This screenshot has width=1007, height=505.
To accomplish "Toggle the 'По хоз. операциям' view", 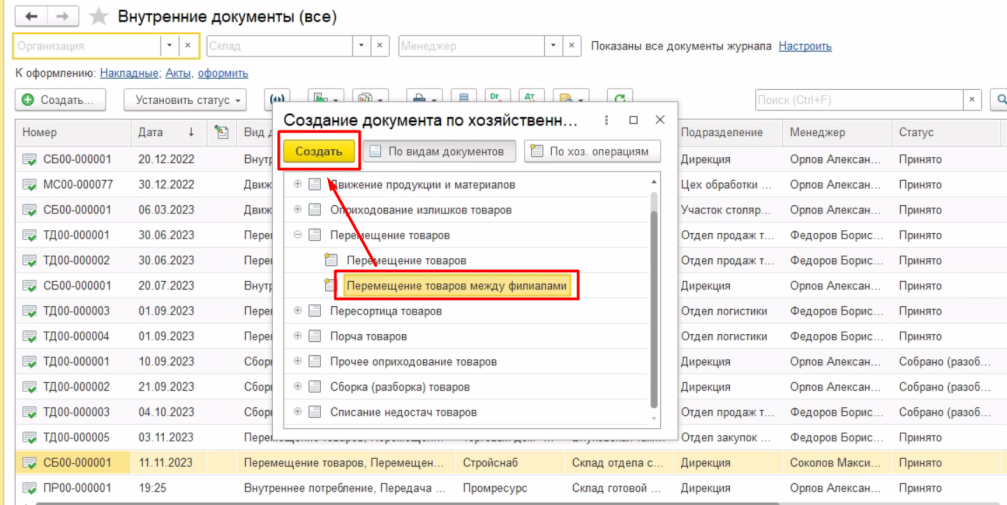I will (x=592, y=152).
